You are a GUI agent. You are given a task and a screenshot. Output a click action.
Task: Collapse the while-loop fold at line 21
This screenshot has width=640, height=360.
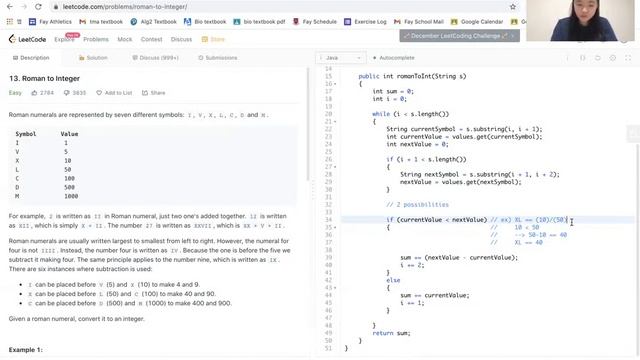(336, 122)
